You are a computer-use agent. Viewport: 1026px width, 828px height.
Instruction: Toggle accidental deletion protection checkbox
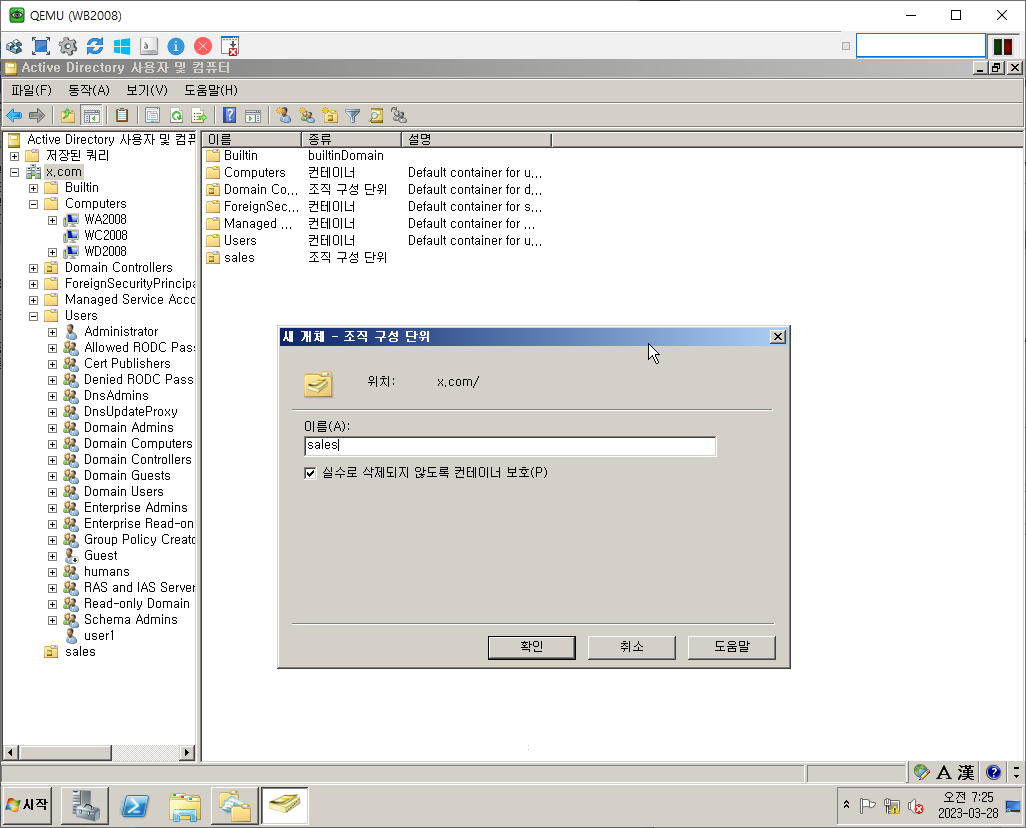click(x=310, y=473)
